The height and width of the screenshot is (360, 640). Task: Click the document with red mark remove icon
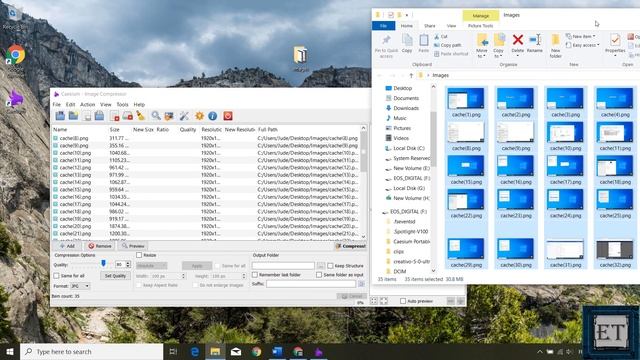click(114, 116)
